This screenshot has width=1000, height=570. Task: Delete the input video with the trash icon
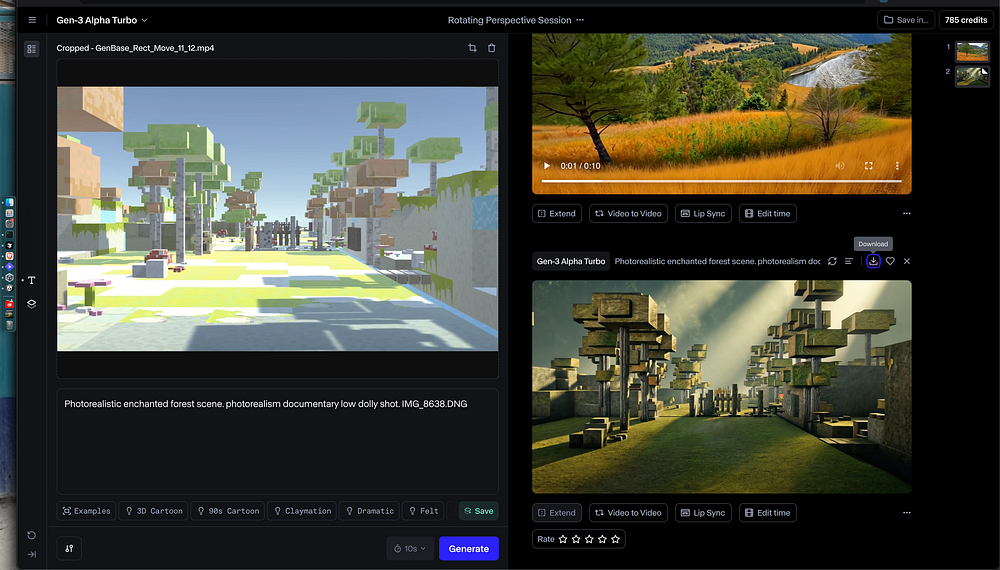click(492, 48)
